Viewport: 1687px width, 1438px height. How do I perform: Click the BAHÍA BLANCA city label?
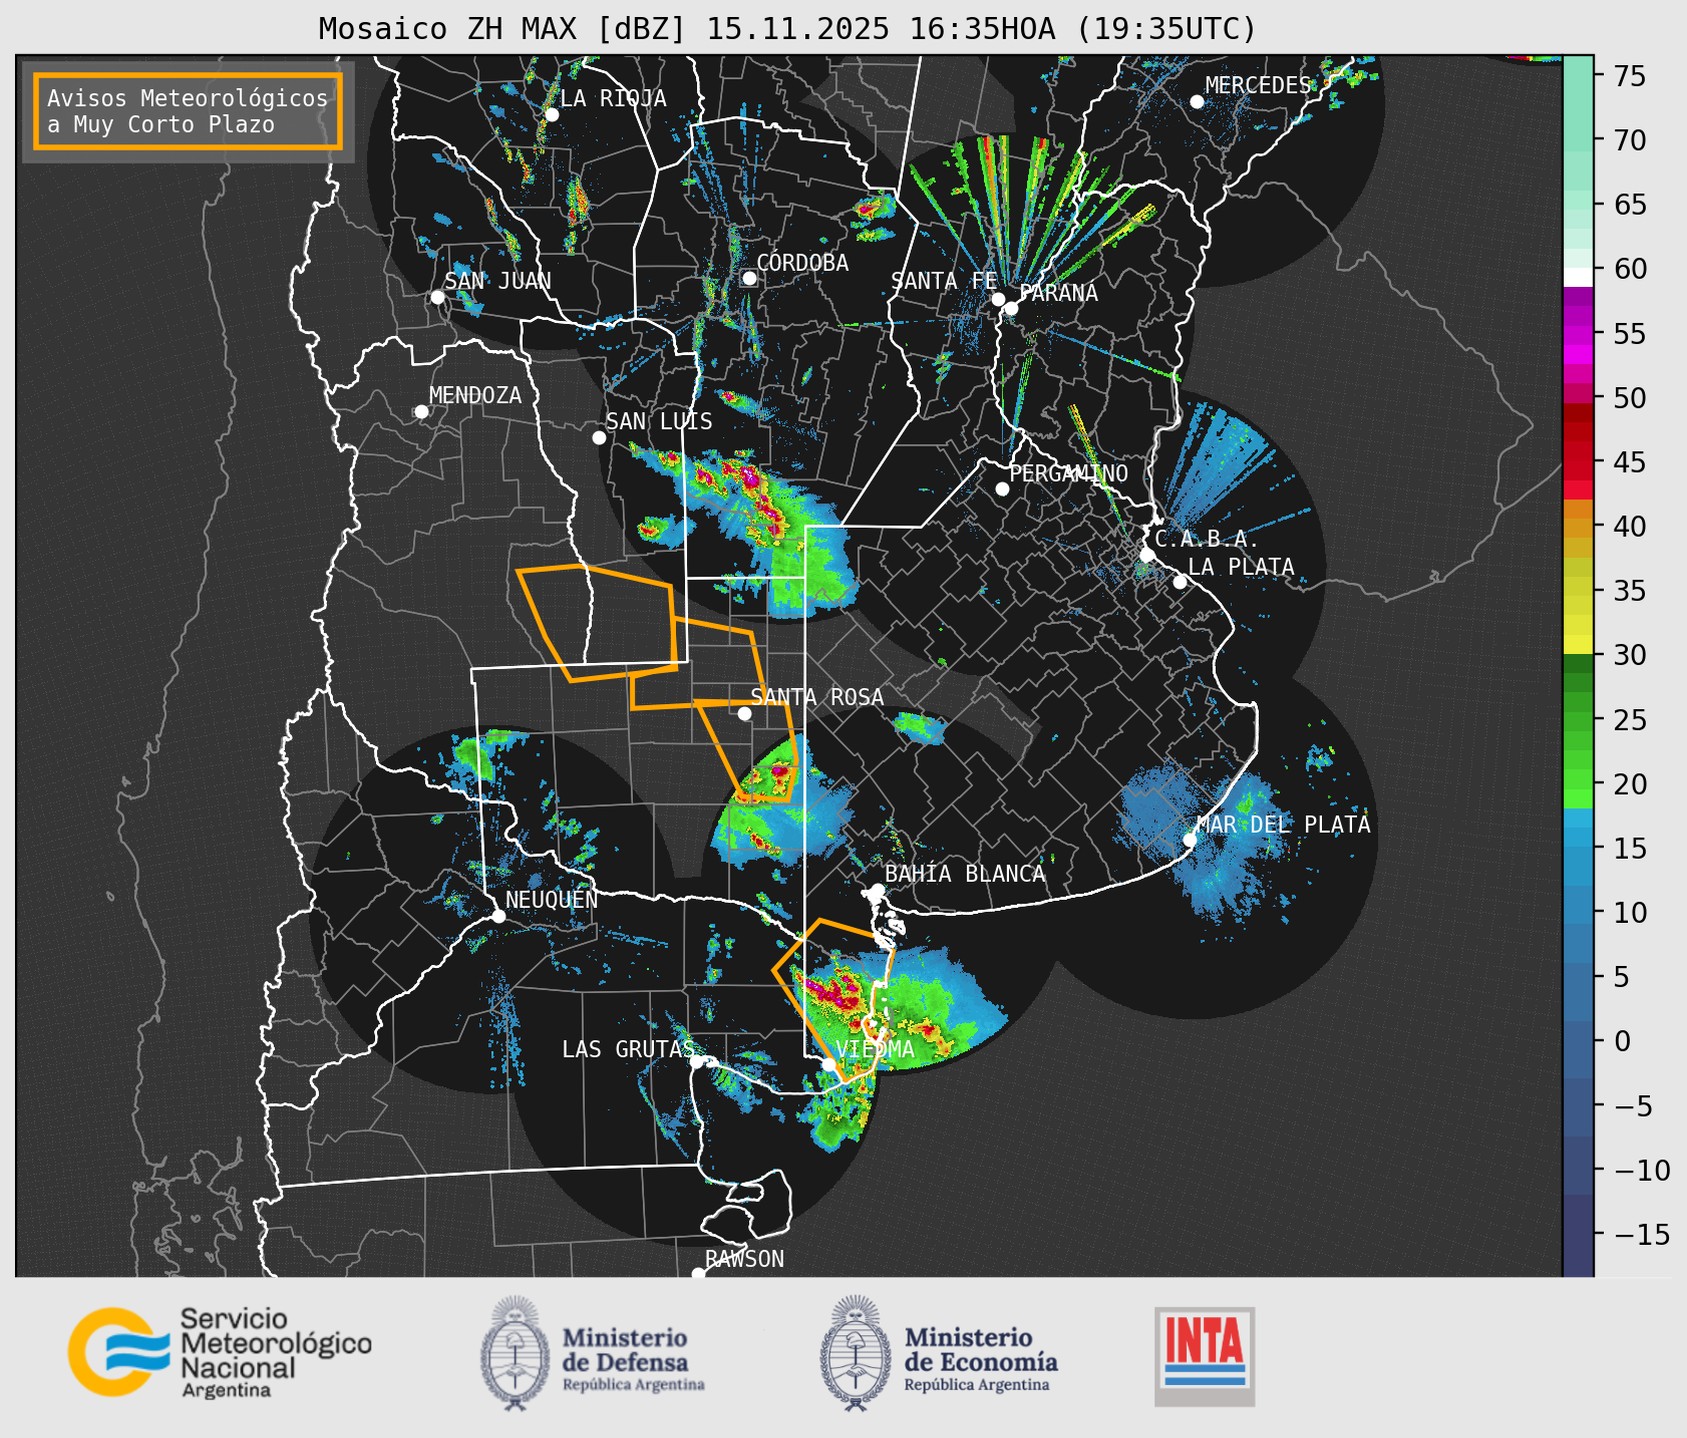[965, 874]
